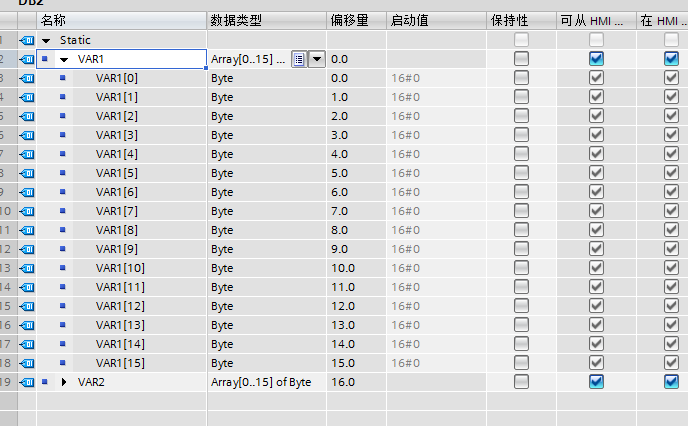Click offset 10.0 of VAR1[10]
This screenshot has width=688, height=426.
[x=356, y=268]
